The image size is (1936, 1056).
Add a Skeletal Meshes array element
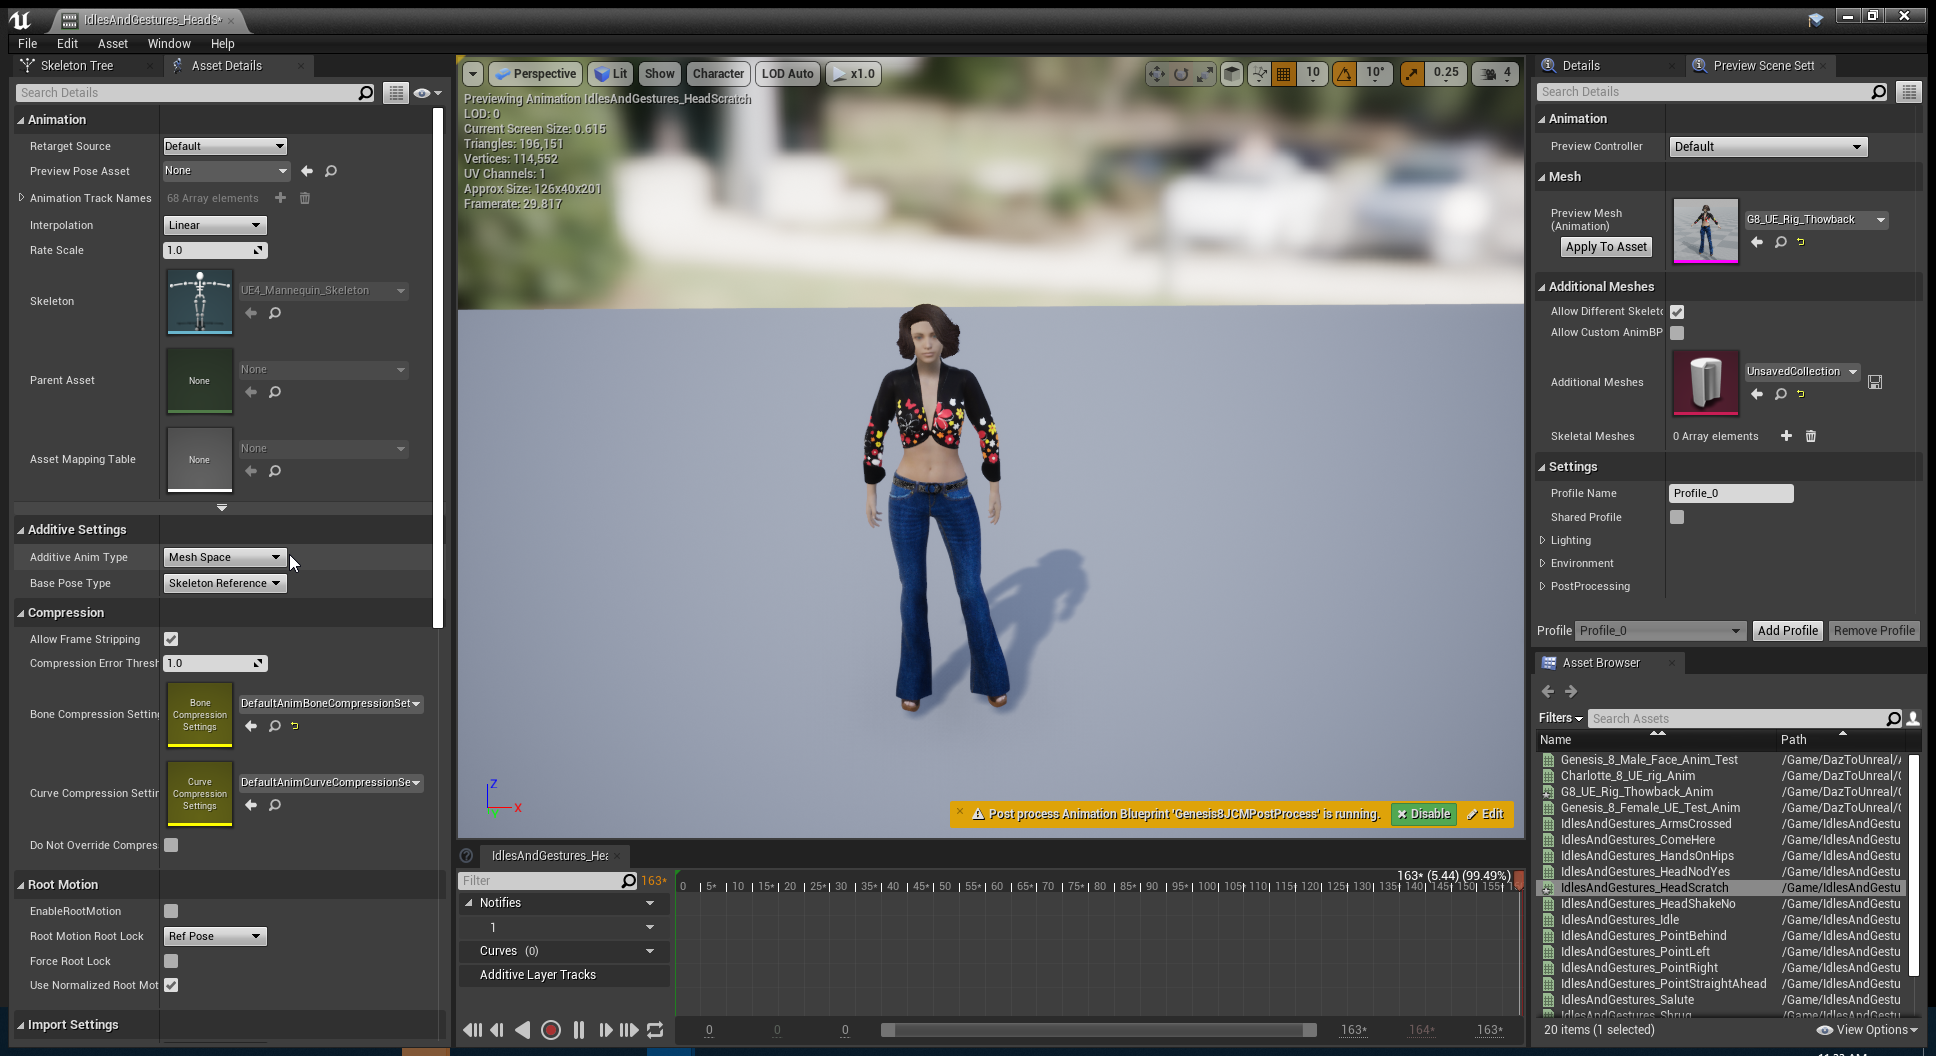coord(1786,436)
